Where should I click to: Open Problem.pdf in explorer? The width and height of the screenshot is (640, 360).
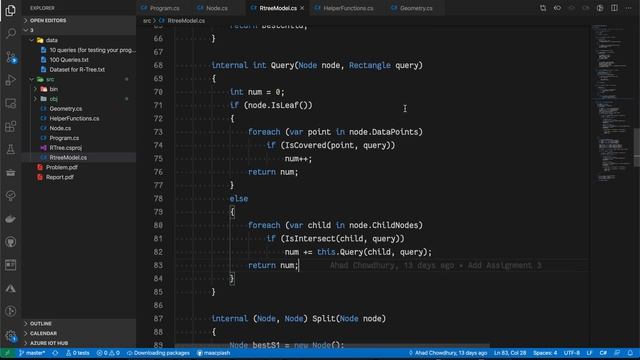(79, 167)
